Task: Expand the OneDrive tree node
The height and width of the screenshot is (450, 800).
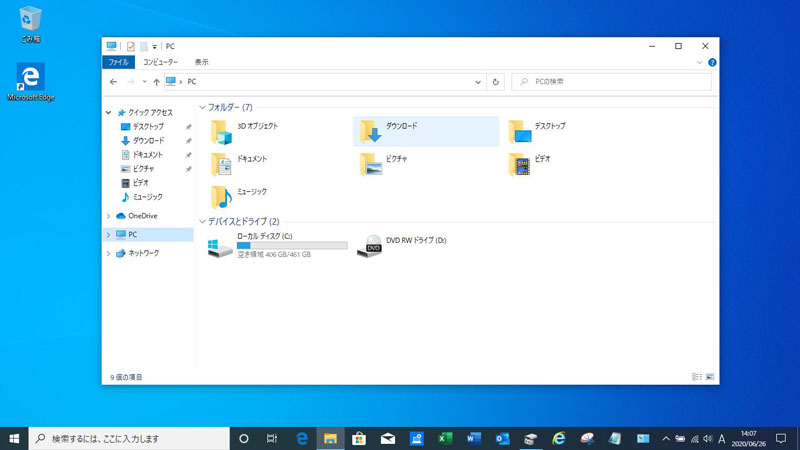Action: tap(109, 216)
